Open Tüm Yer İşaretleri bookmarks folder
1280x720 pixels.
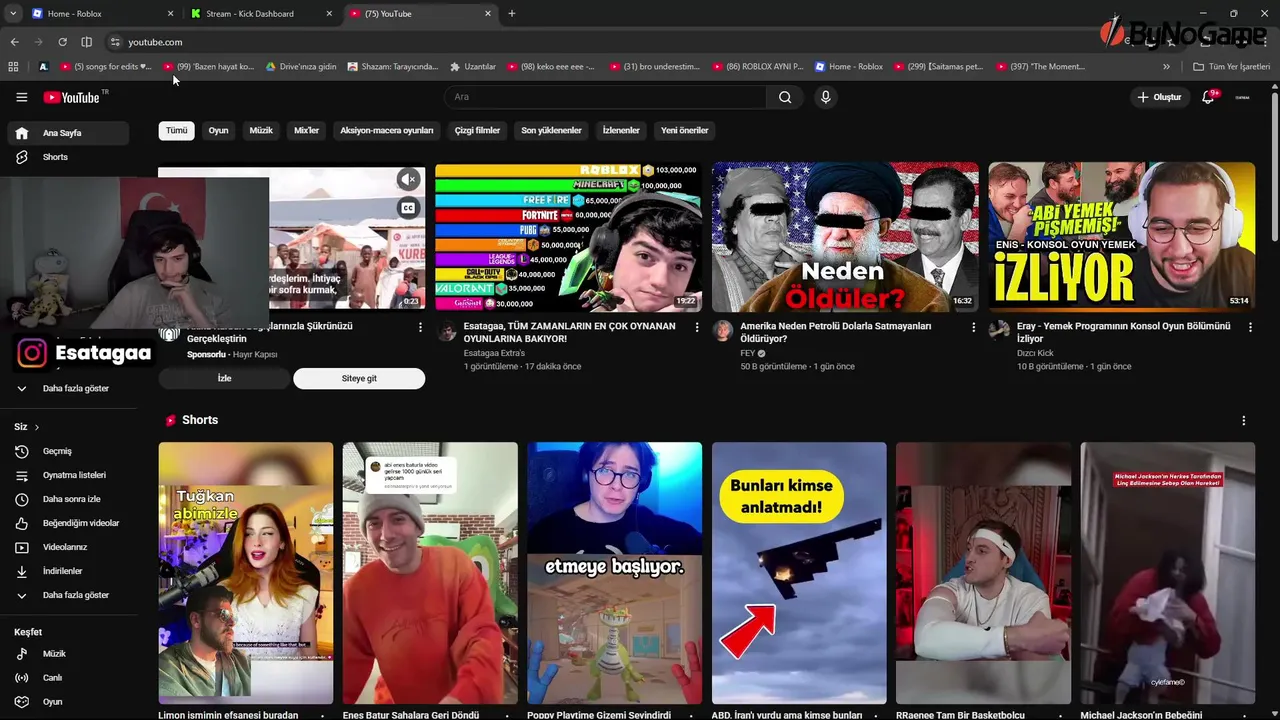1232,67
